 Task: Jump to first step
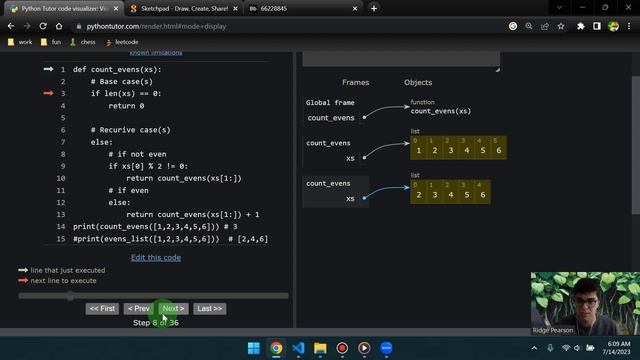[102, 309]
